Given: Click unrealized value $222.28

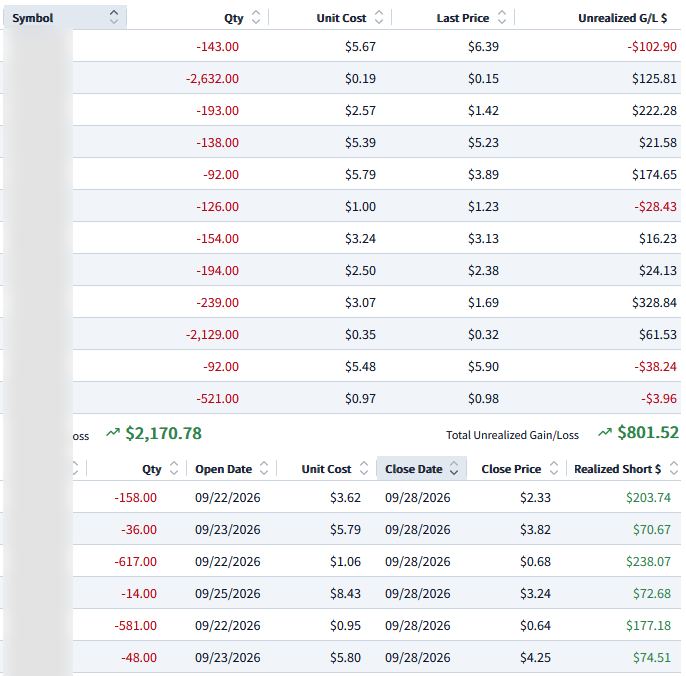Looking at the screenshot, I should coord(654,110).
